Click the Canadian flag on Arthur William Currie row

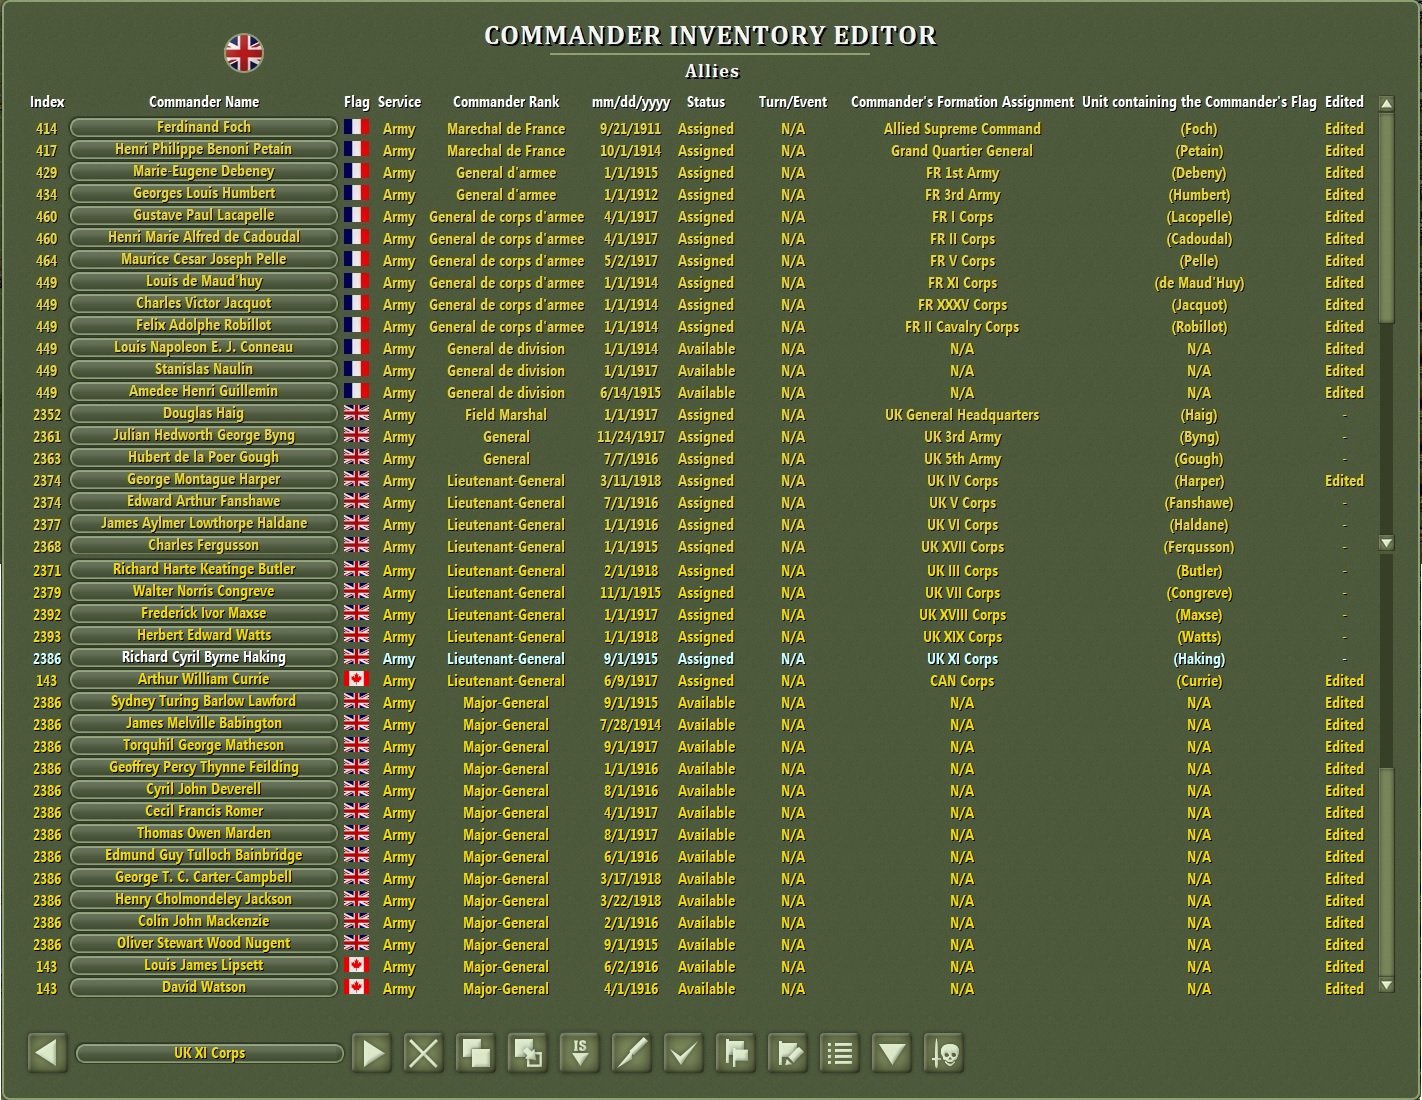tap(356, 679)
